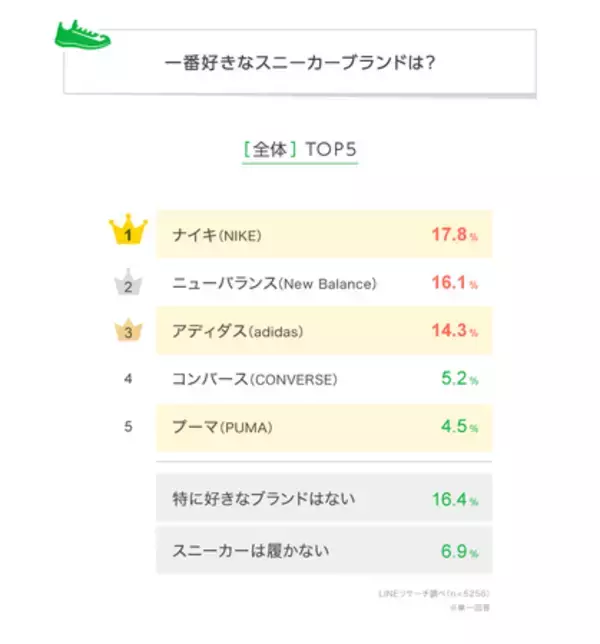
Task: Click the bronze crown rank 3 icon
Action: click(x=128, y=332)
